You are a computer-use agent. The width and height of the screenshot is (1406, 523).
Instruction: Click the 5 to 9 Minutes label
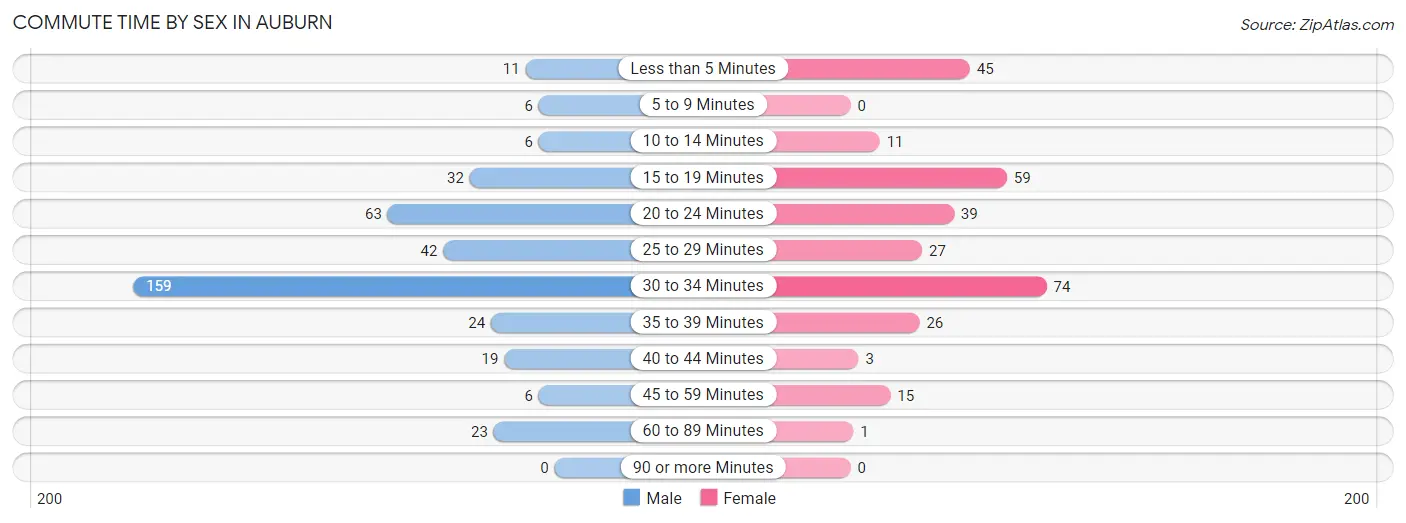703,105
